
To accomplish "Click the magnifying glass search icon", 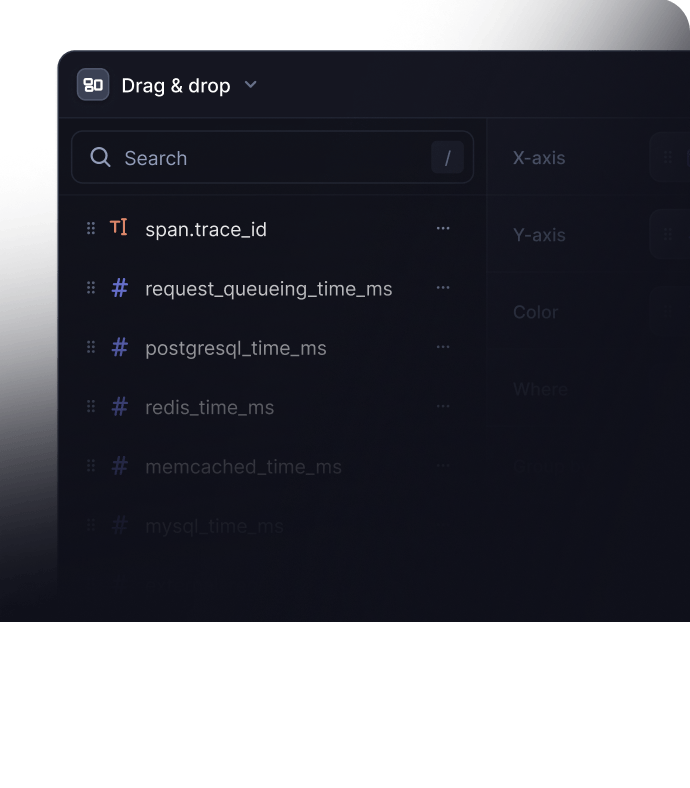I will pyautogui.click(x=101, y=157).
